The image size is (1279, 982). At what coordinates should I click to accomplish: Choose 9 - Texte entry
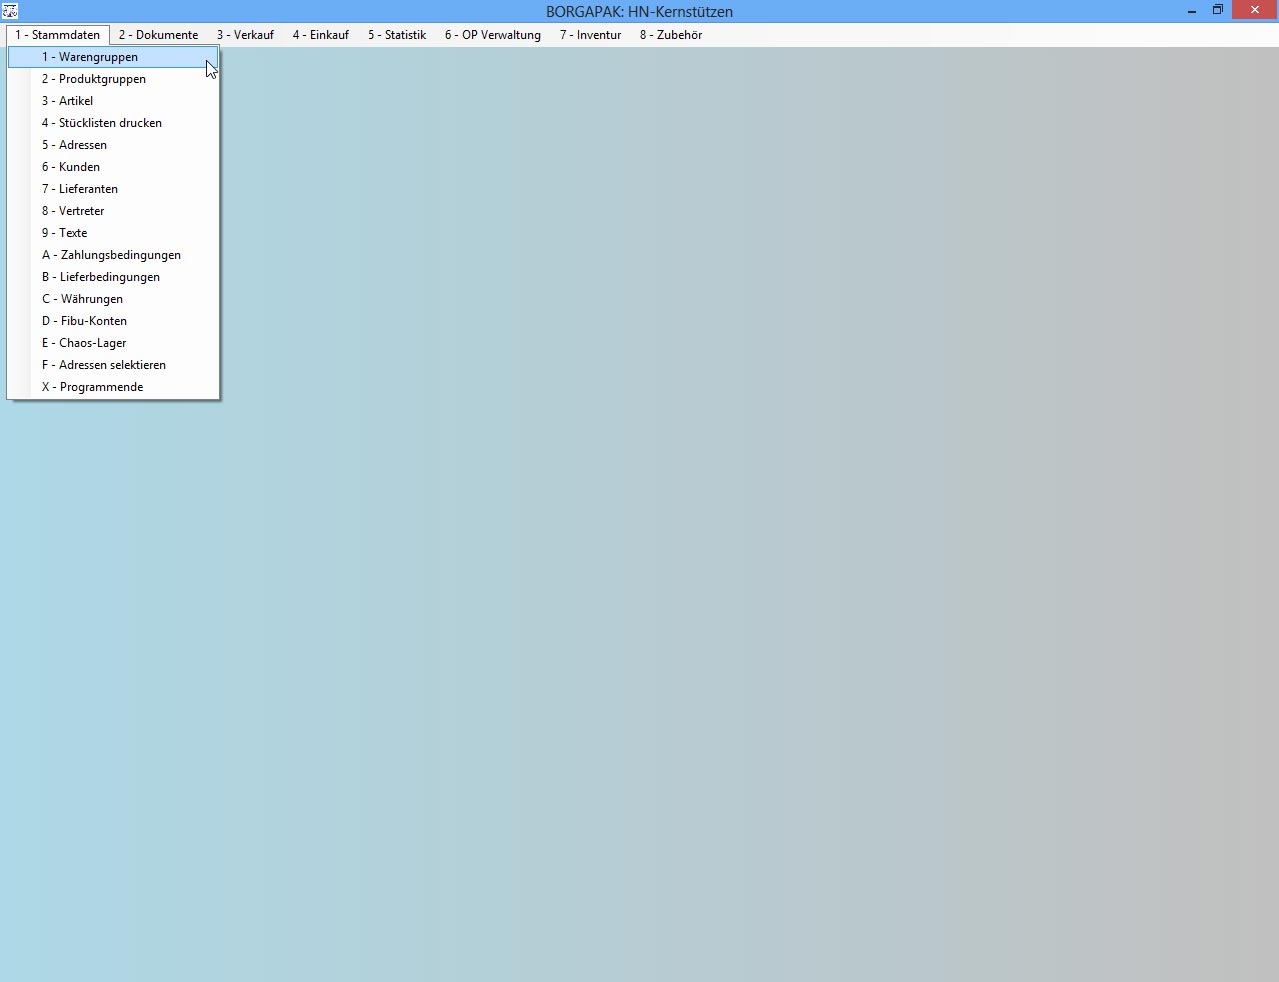coord(113,233)
